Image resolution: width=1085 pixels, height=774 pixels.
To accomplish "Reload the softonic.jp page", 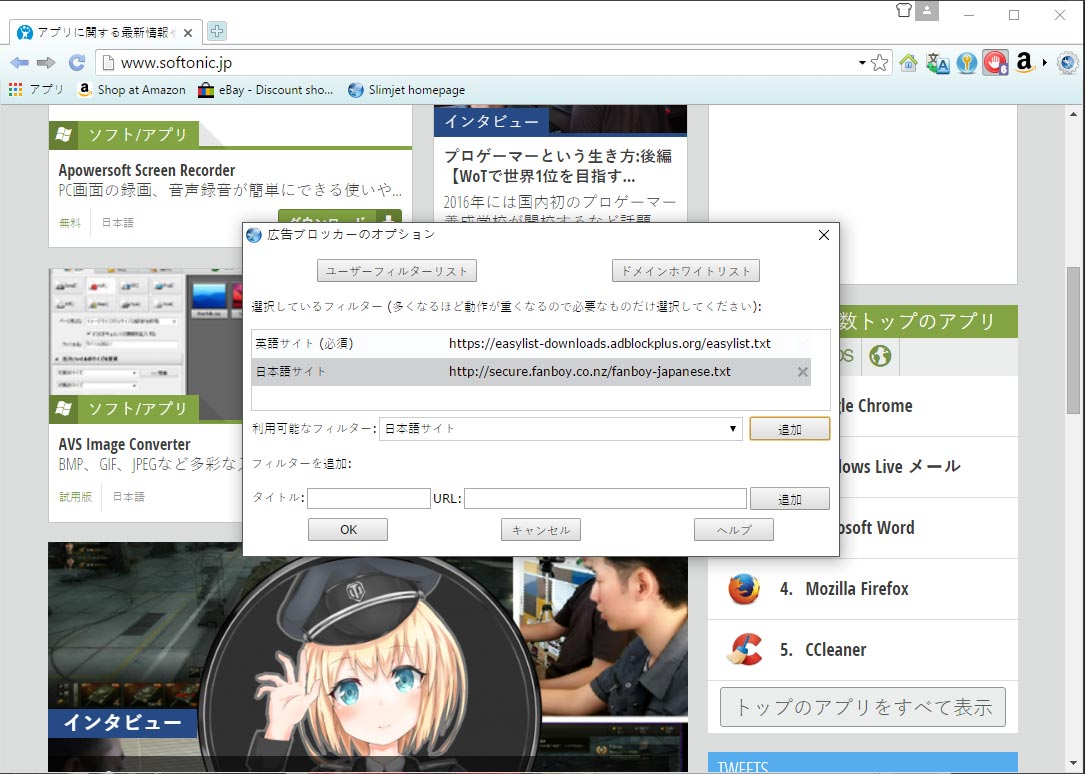I will (77, 63).
